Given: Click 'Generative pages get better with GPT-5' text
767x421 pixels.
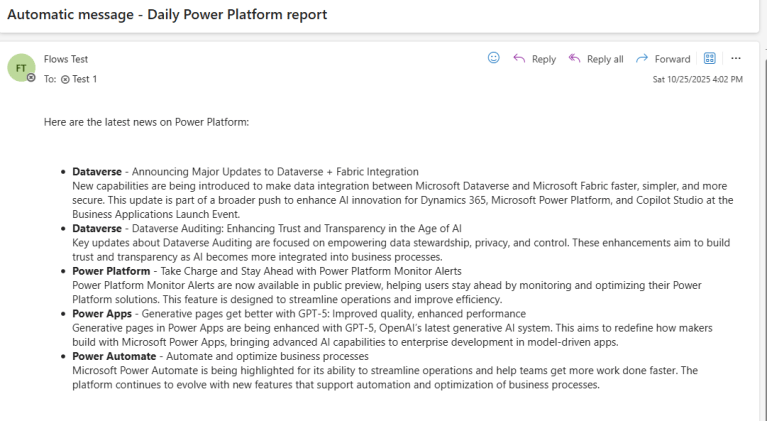Looking at the screenshot, I should tap(334, 313).
